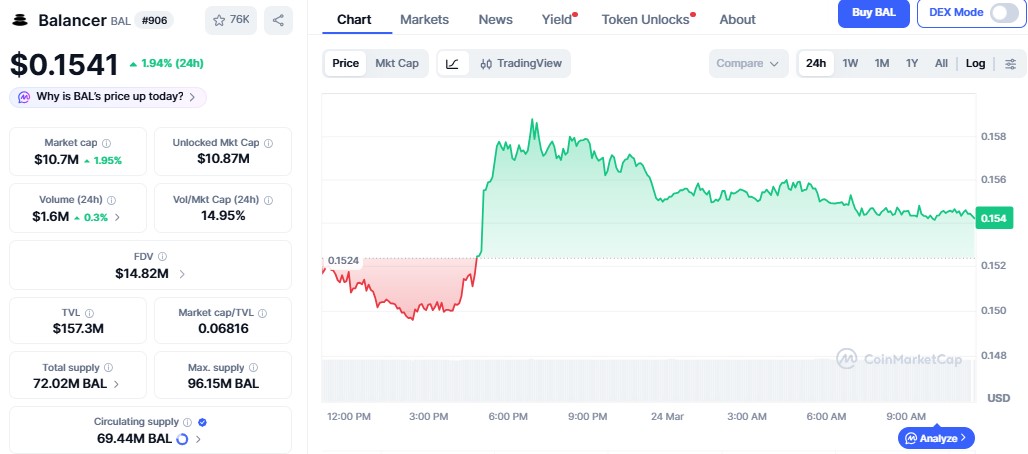Expand Circulating supply details chevron

[199, 439]
